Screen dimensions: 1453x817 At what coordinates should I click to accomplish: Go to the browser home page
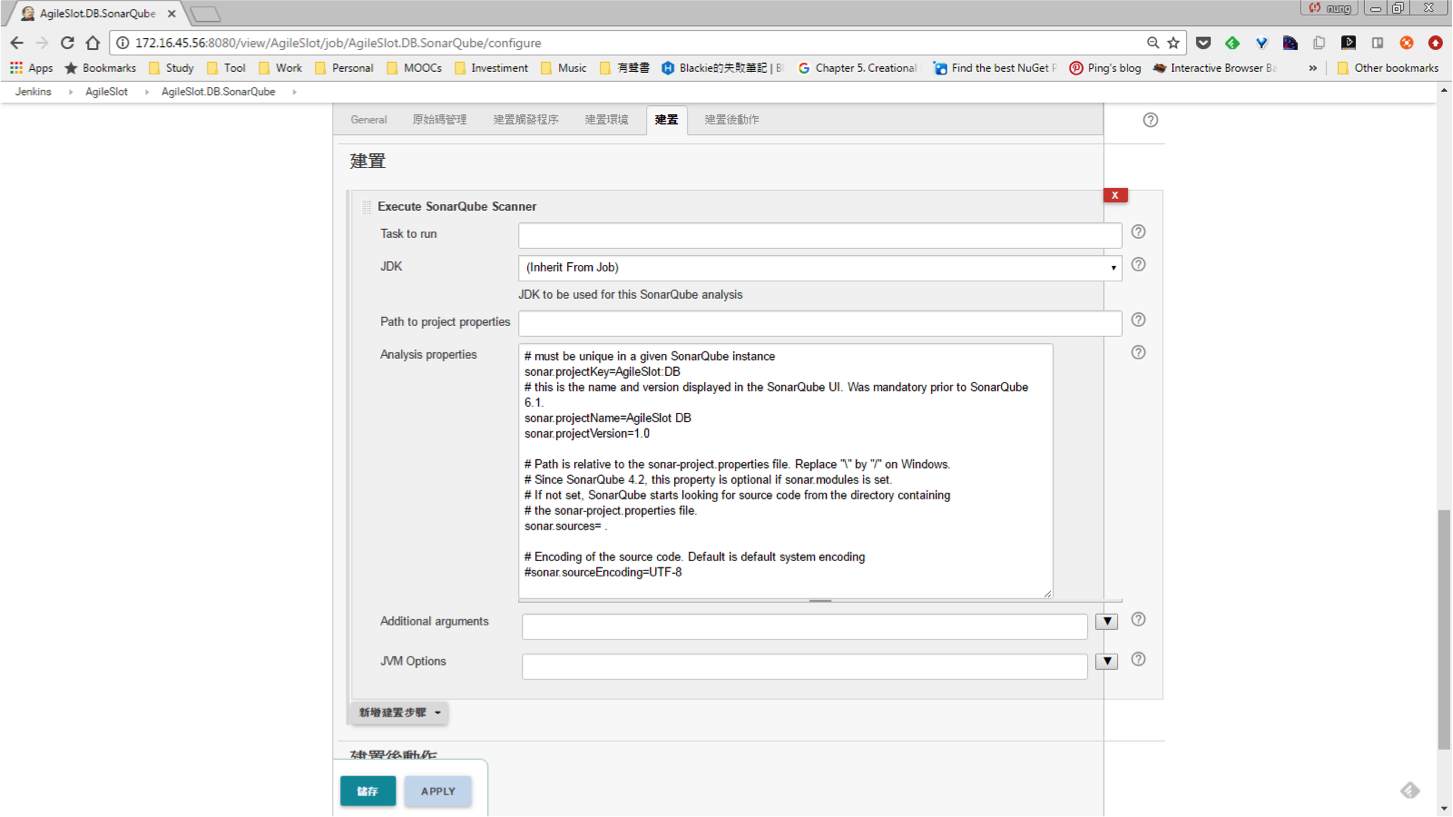(93, 43)
